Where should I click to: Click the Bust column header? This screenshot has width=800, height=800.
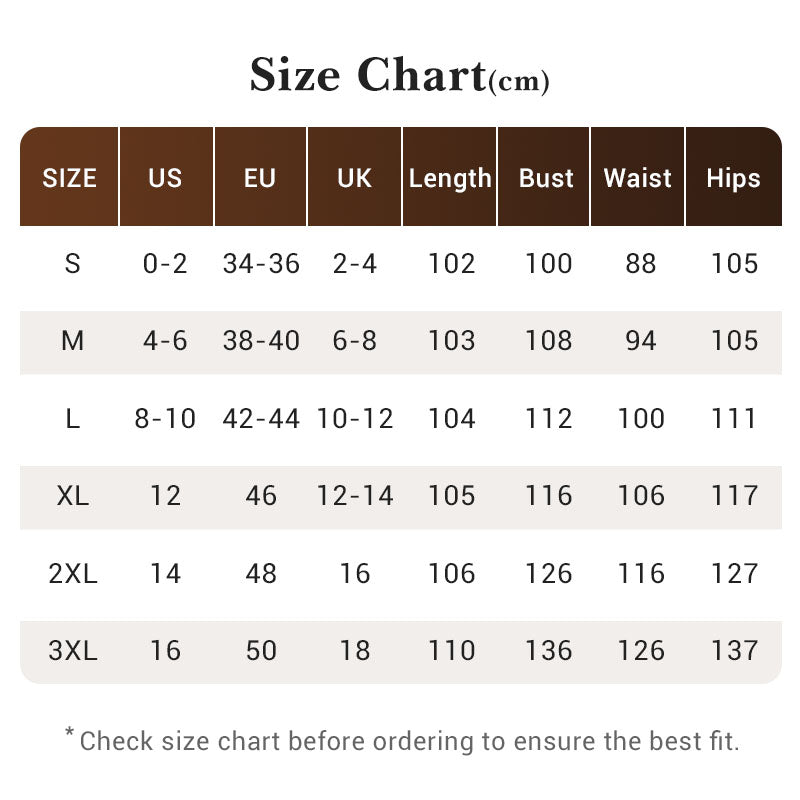pos(546,178)
